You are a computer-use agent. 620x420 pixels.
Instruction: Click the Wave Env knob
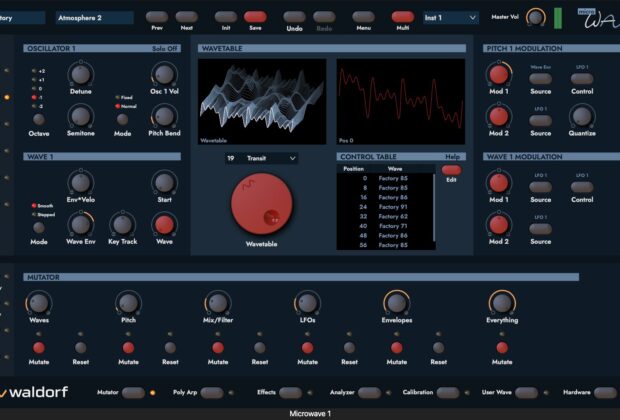click(x=81, y=225)
